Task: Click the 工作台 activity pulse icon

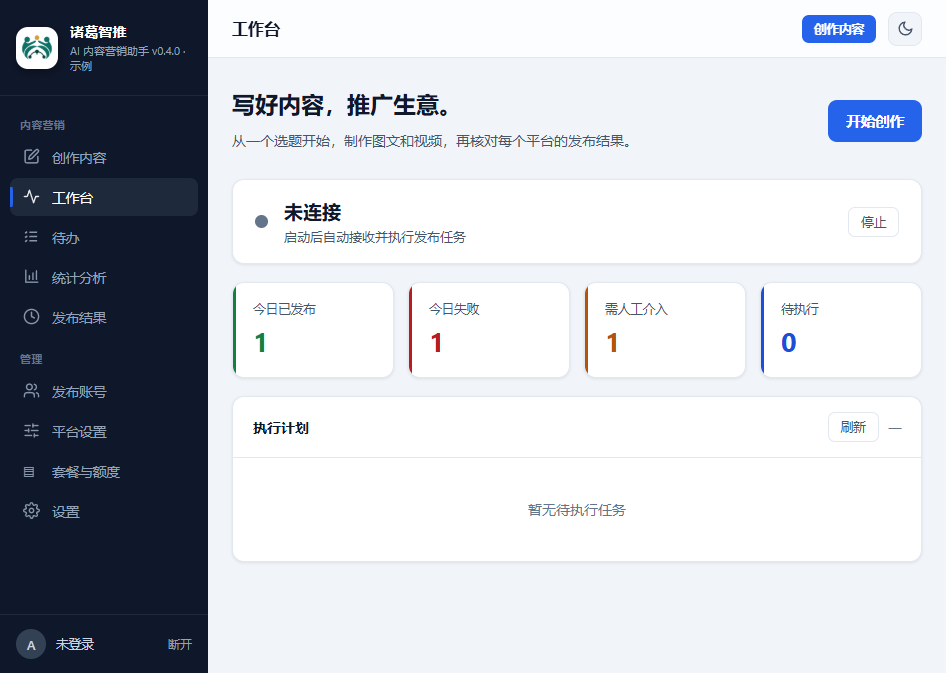Action: [x=31, y=197]
